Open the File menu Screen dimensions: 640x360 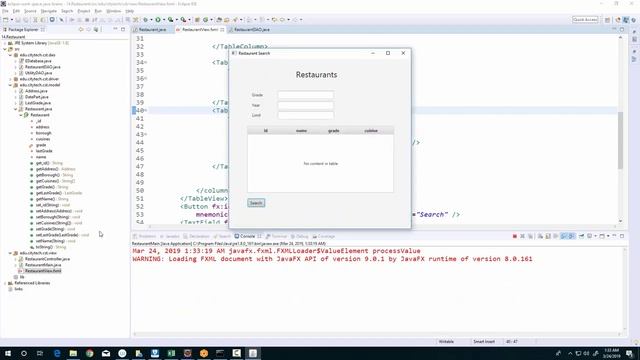[5, 11]
